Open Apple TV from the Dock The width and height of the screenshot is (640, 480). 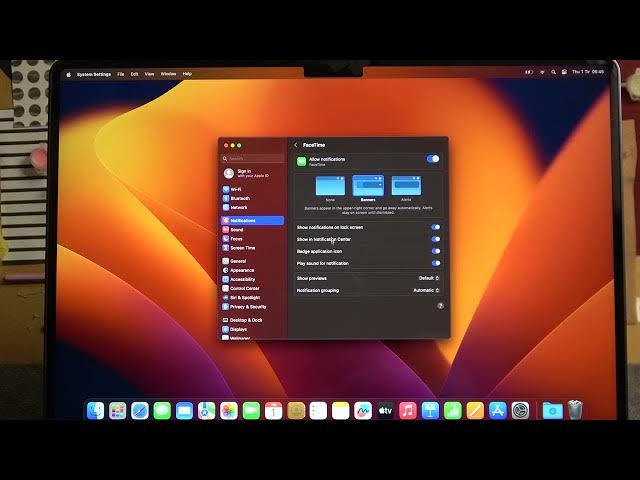coord(385,410)
